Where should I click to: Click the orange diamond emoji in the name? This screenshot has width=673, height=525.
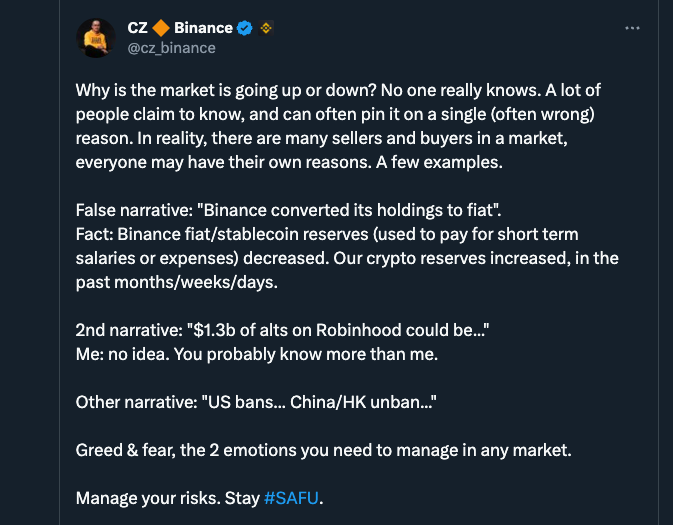click(161, 28)
